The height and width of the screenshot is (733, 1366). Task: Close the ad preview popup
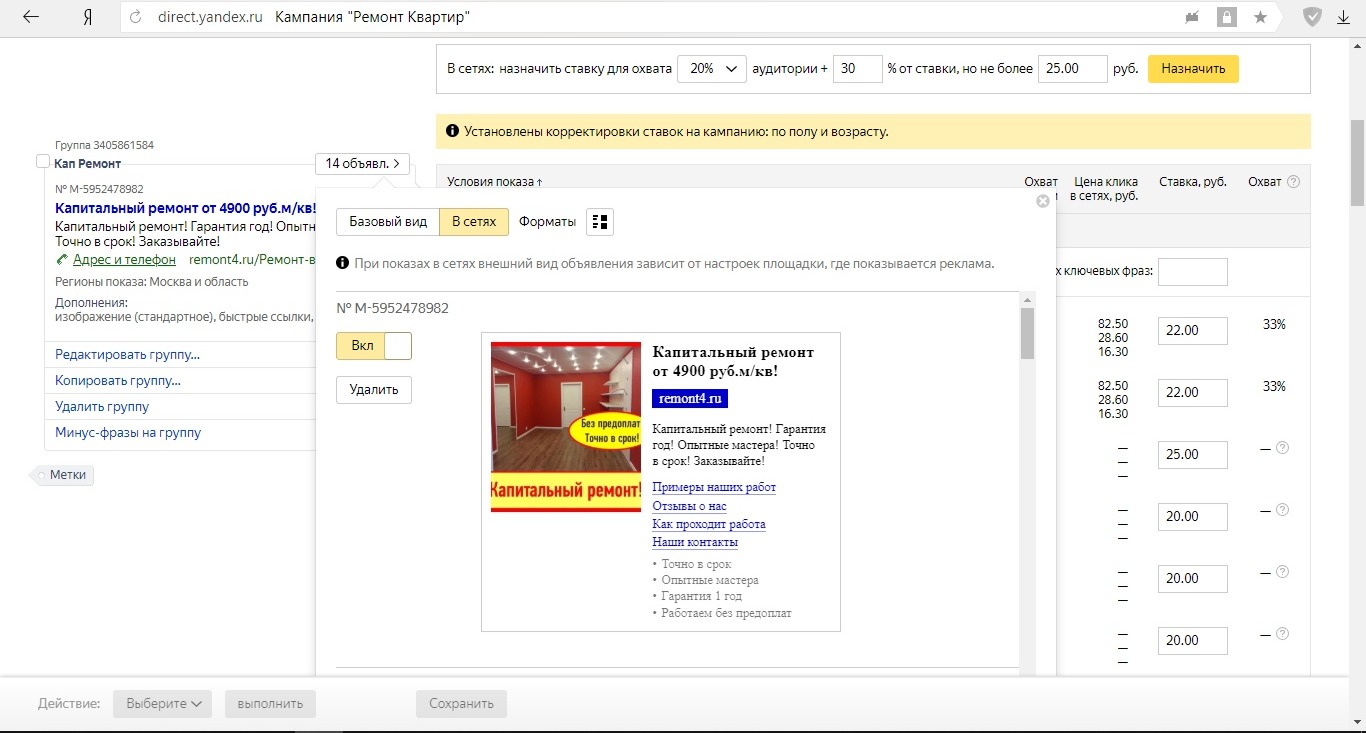pos(1043,201)
